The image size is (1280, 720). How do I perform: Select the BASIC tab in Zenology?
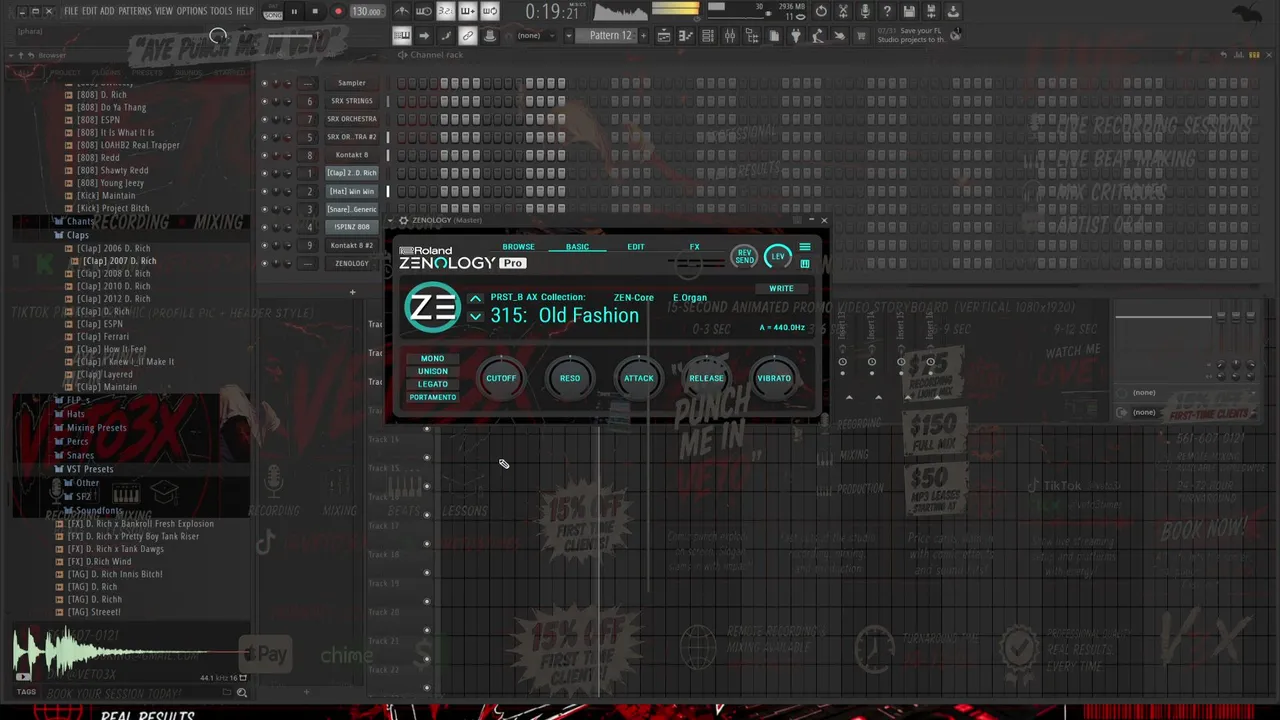(x=577, y=247)
